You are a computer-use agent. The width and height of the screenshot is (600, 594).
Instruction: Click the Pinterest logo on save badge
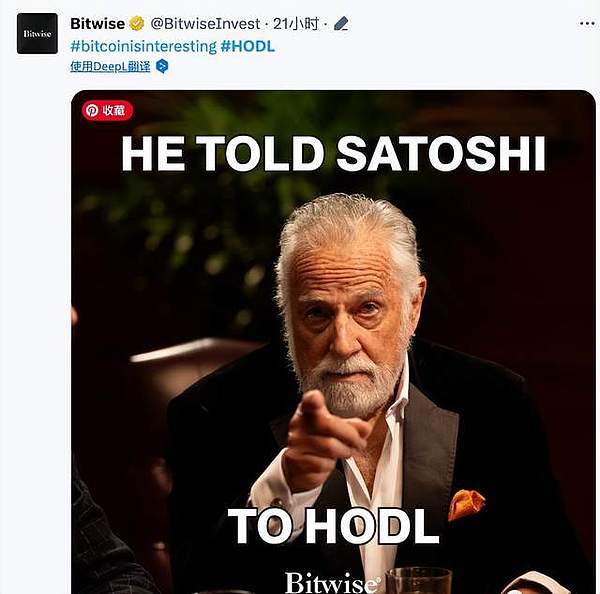click(x=92, y=111)
